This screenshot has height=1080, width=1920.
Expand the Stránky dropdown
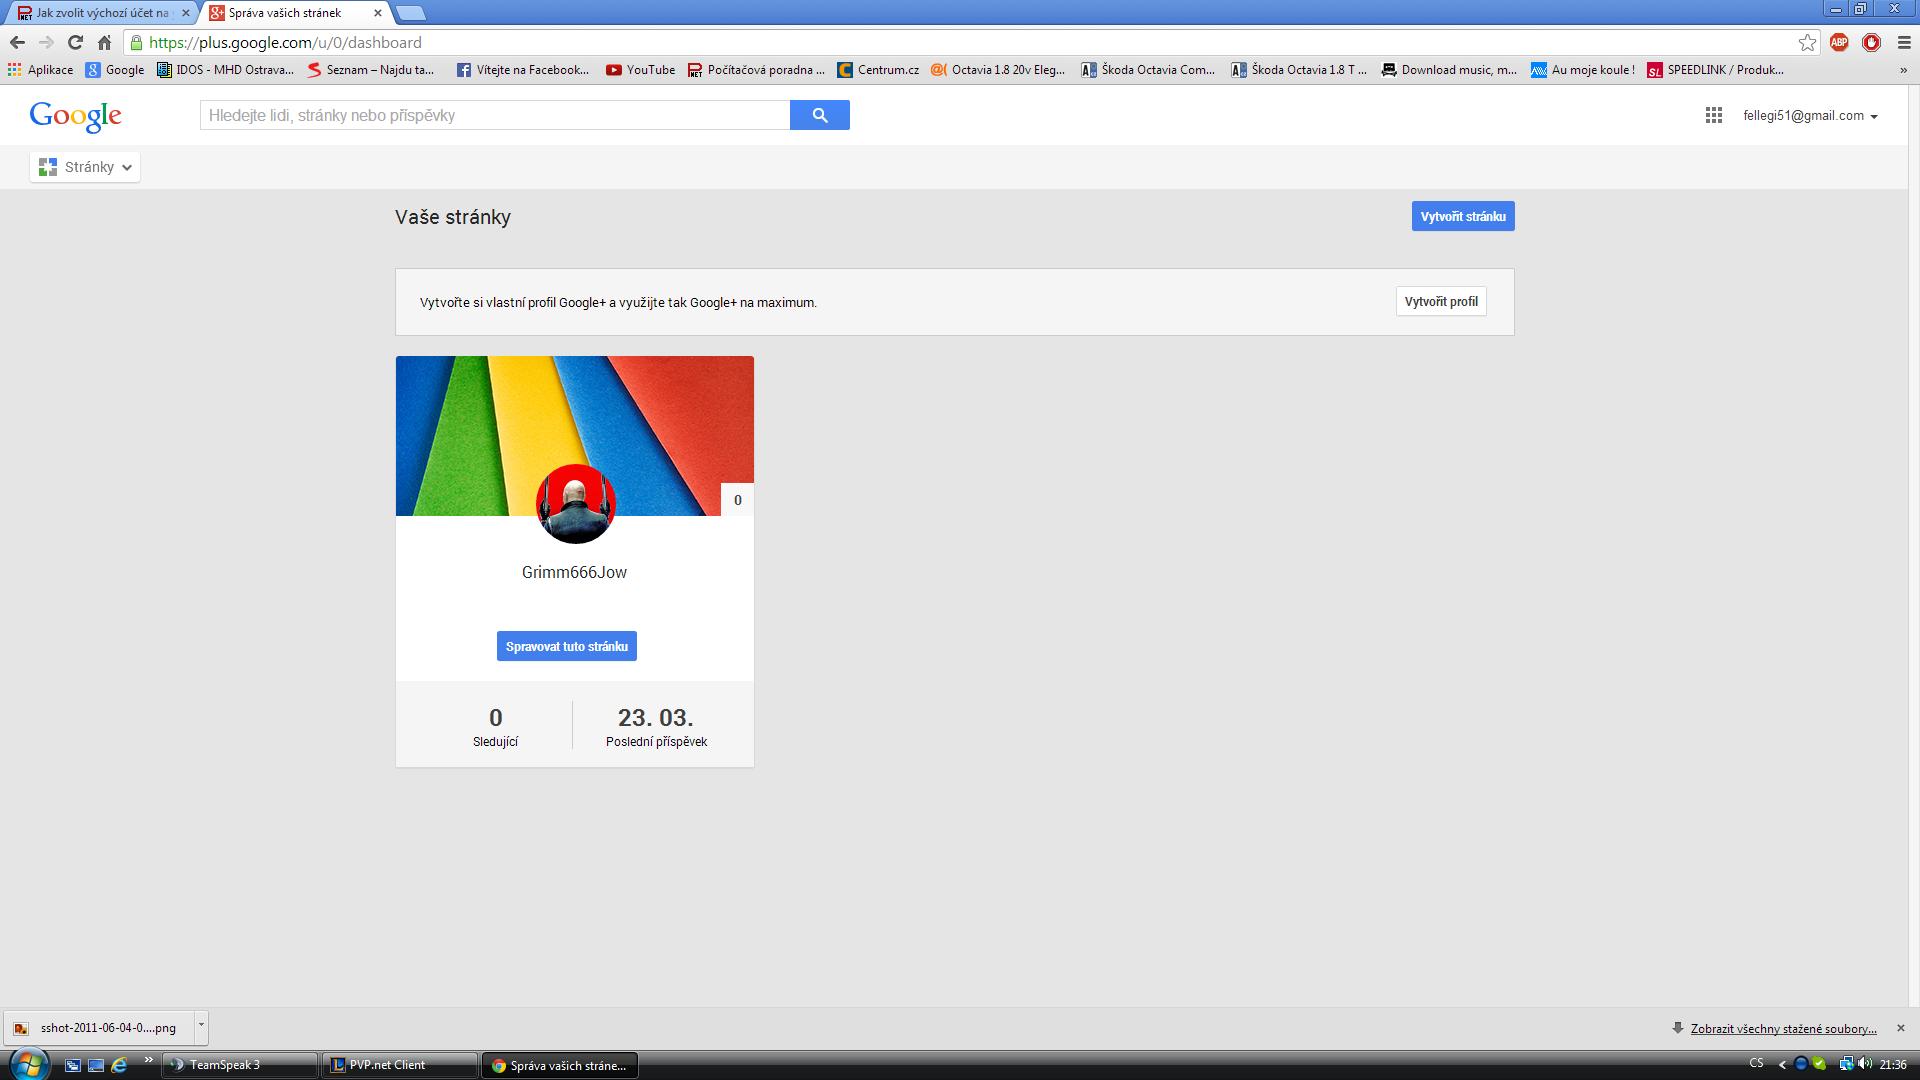pos(85,167)
